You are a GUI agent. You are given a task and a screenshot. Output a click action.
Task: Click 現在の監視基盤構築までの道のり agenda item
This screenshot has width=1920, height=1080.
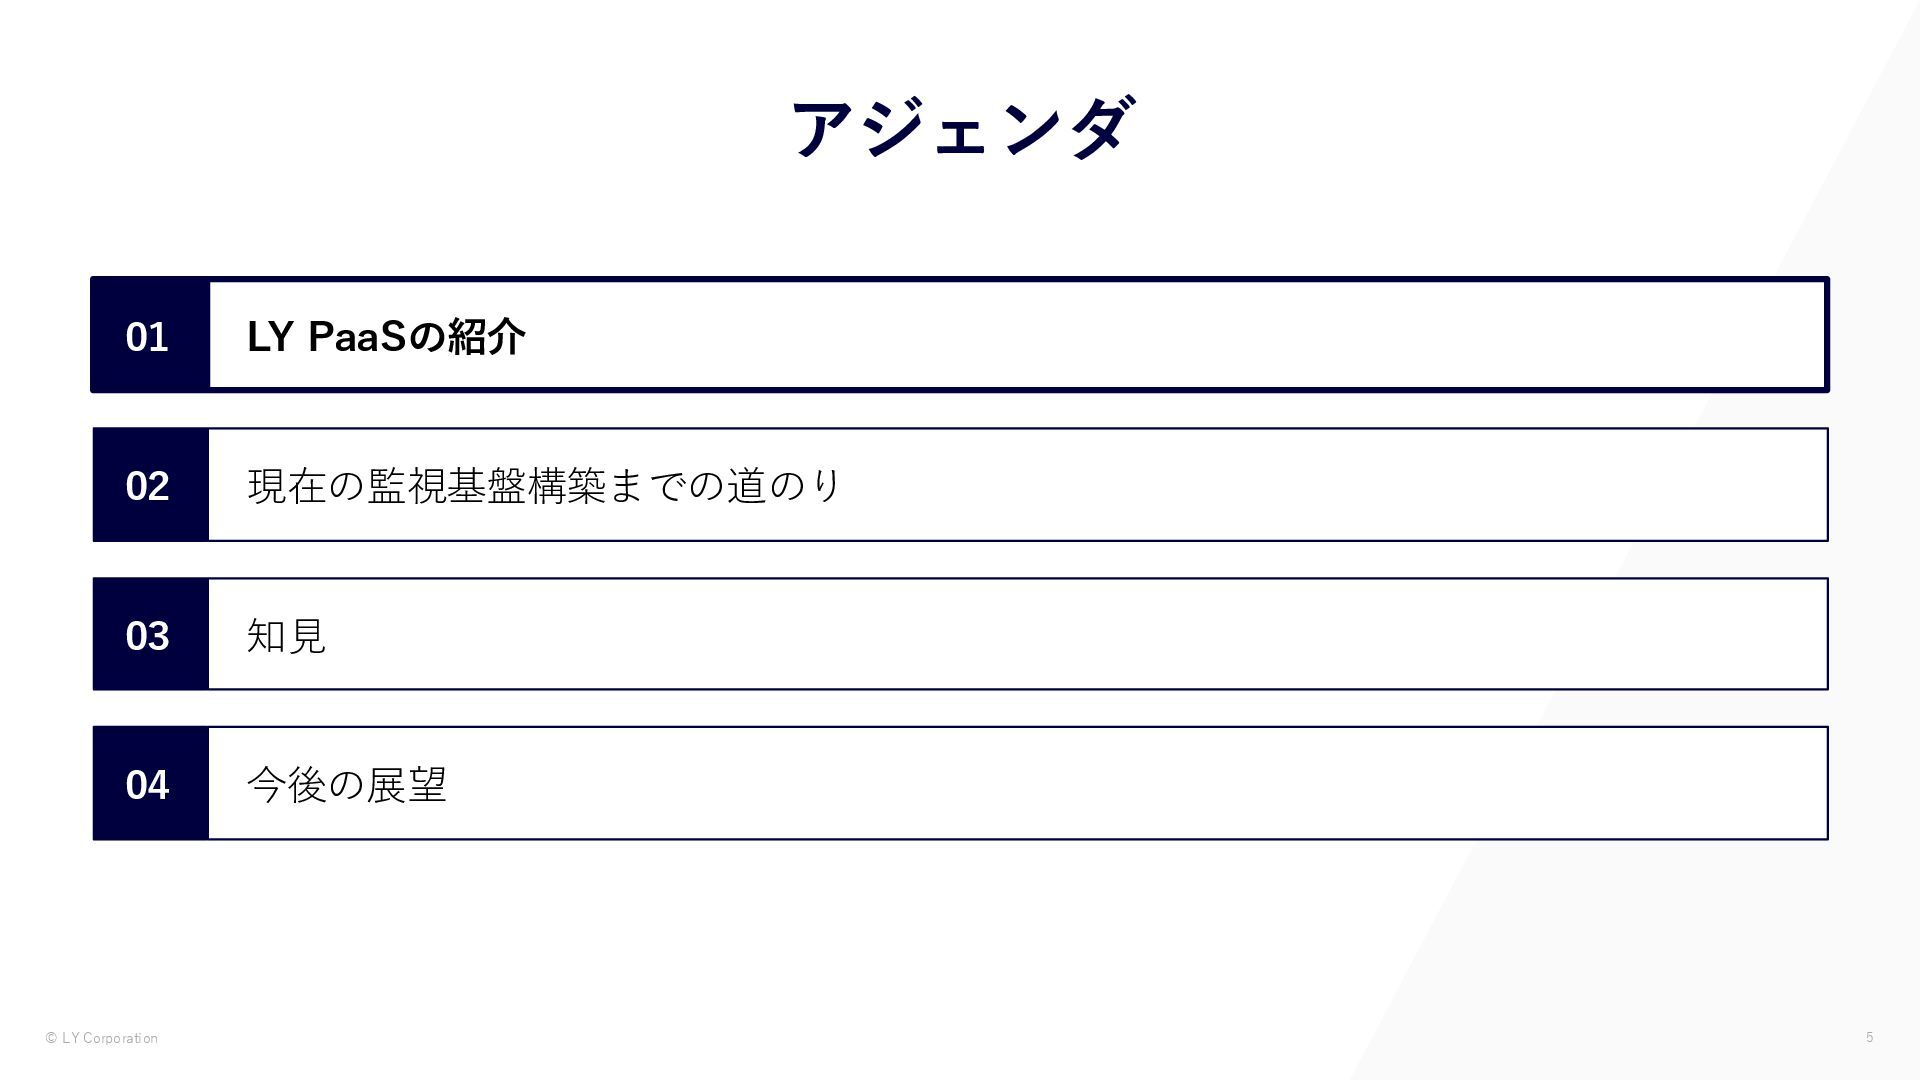[x=545, y=485]
